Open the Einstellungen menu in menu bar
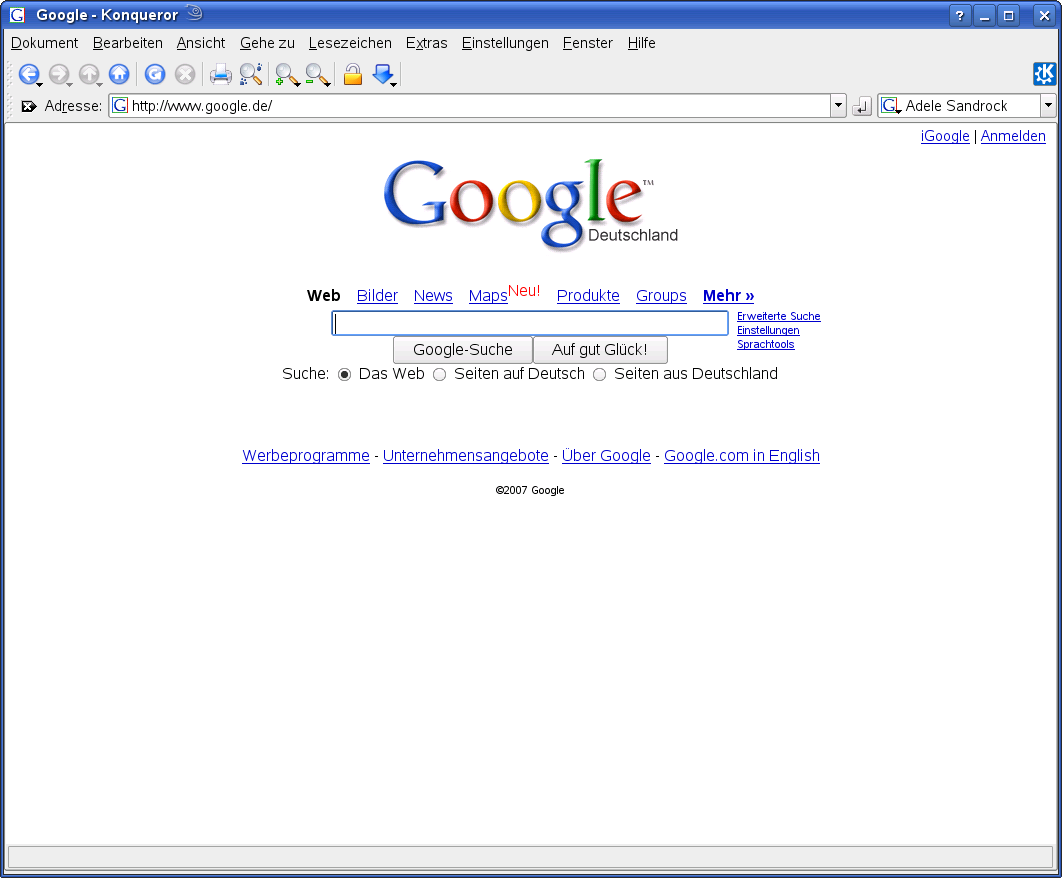The height and width of the screenshot is (878, 1062). (x=505, y=43)
